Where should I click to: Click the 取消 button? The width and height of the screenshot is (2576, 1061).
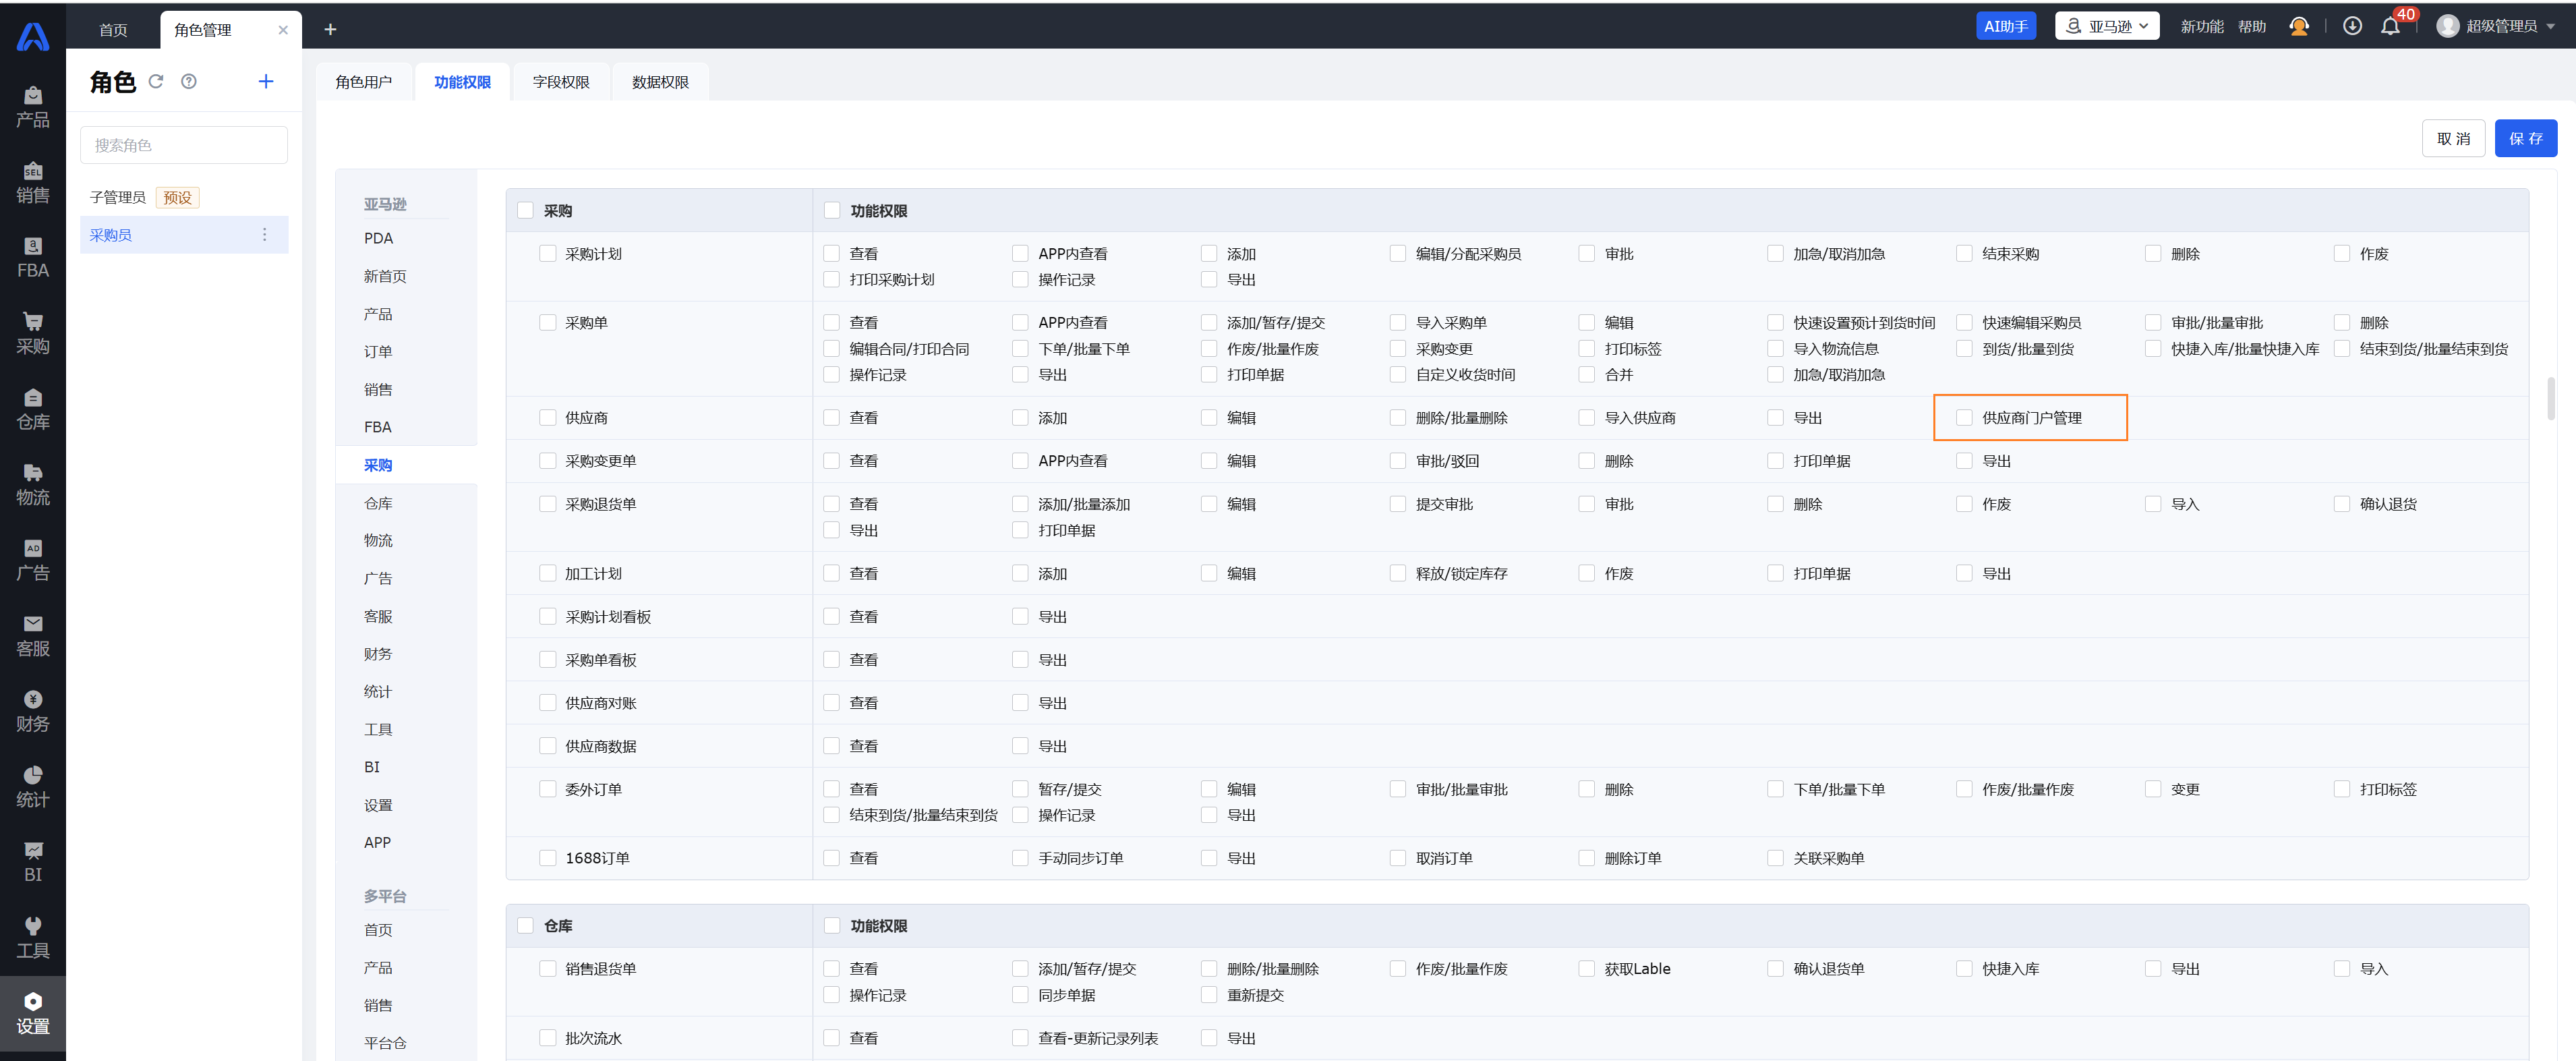click(x=2453, y=138)
